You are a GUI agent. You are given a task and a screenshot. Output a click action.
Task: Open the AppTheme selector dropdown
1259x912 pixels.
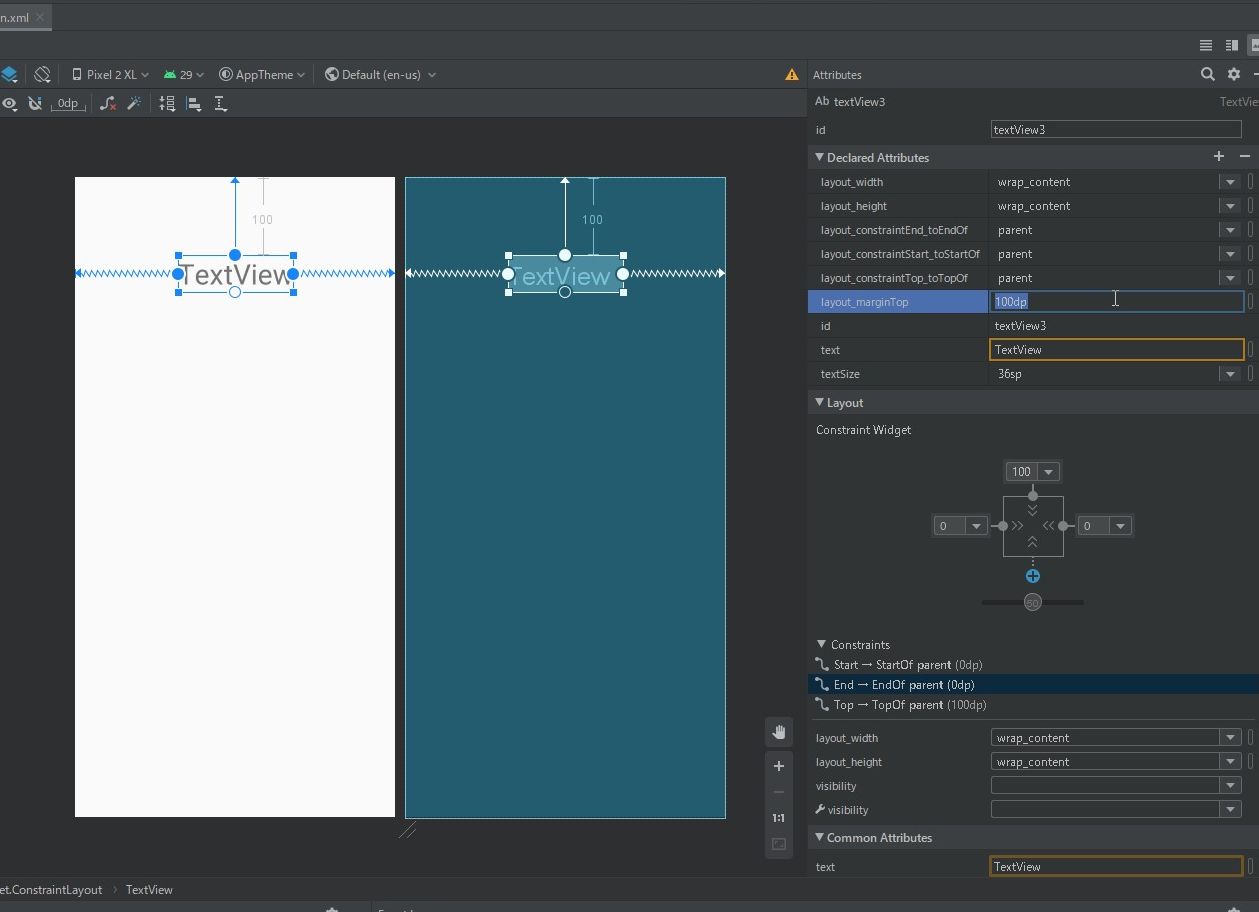click(x=261, y=74)
